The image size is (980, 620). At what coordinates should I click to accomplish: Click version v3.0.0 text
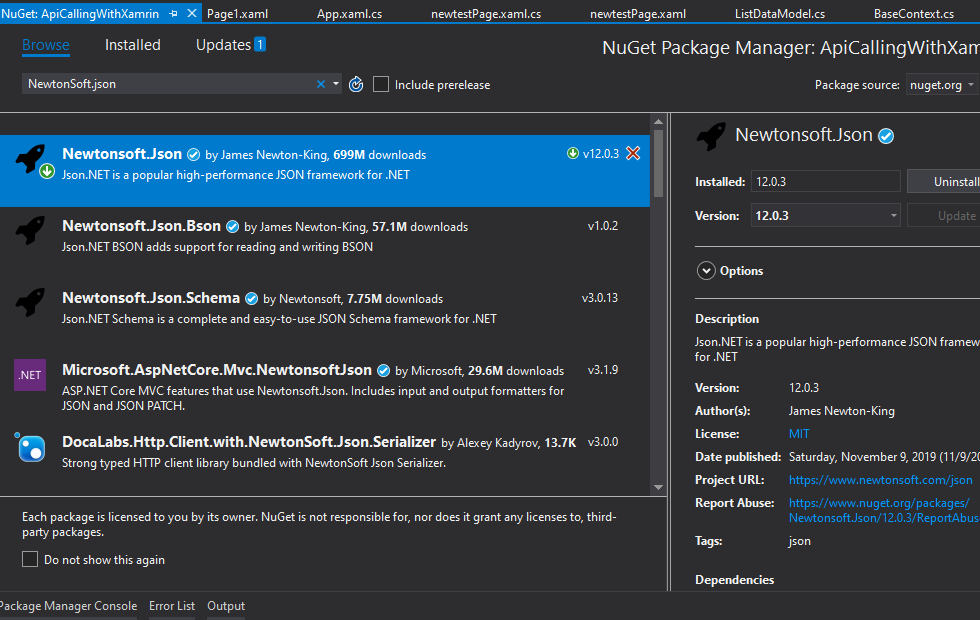pyautogui.click(x=602, y=442)
